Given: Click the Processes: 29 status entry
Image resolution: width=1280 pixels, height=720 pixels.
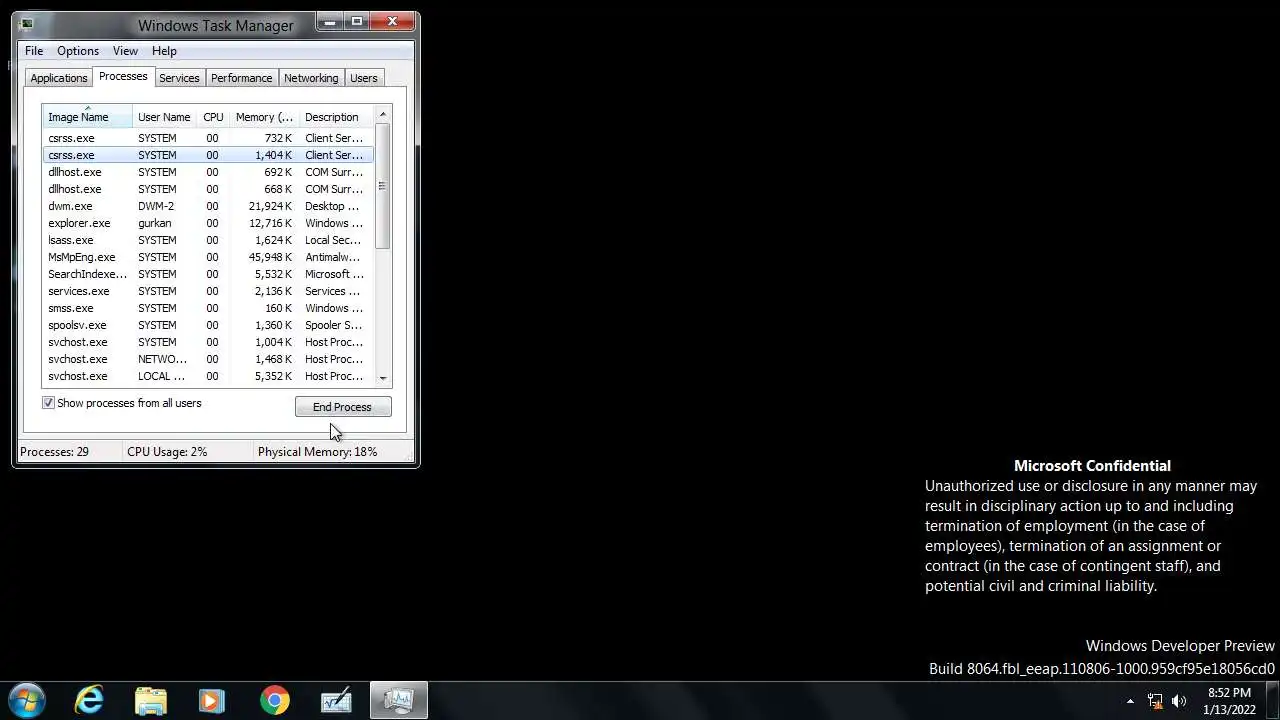Looking at the screenshot, I should click(55, 452).
